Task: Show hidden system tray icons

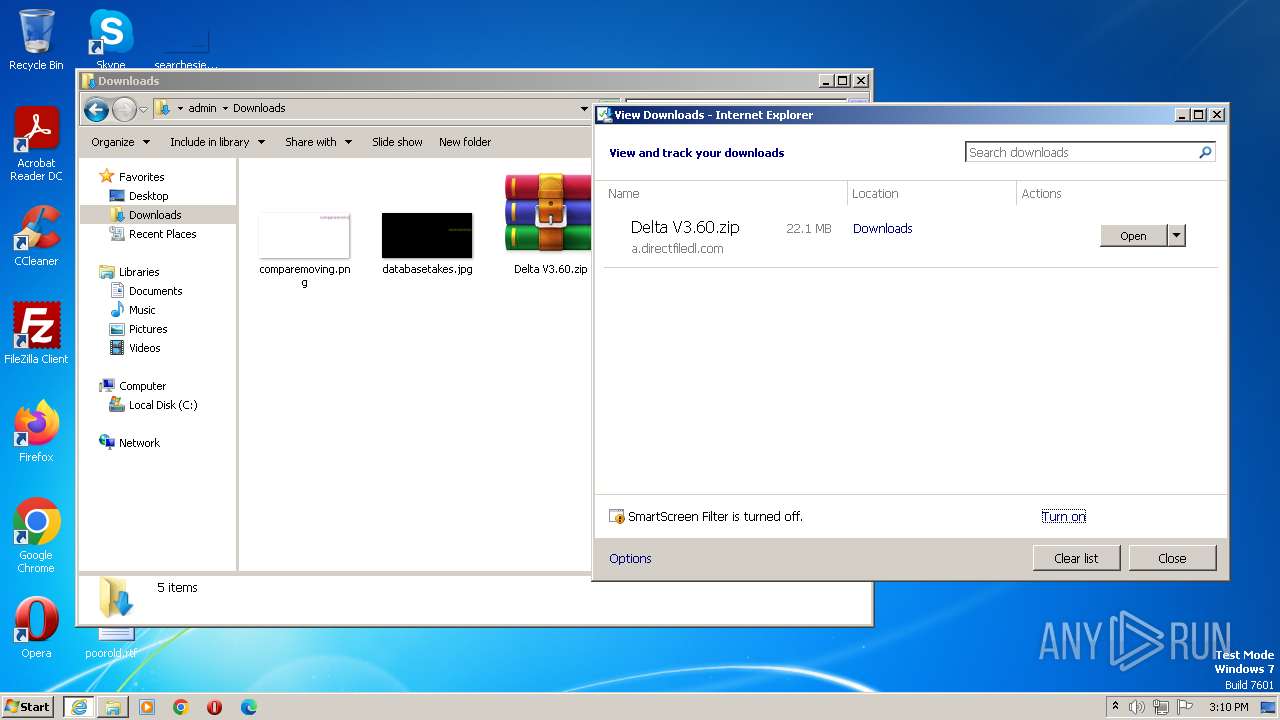Action: [x=1115, y=706]
